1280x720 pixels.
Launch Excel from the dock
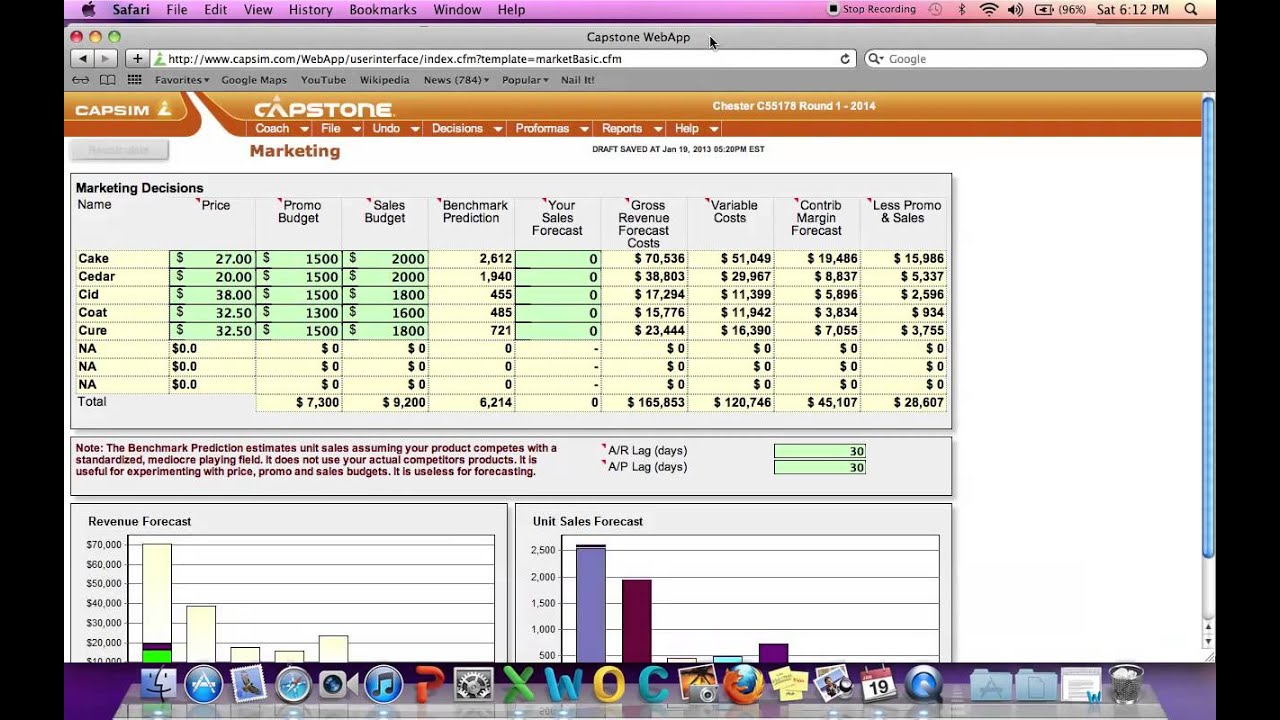coord(519,685)
